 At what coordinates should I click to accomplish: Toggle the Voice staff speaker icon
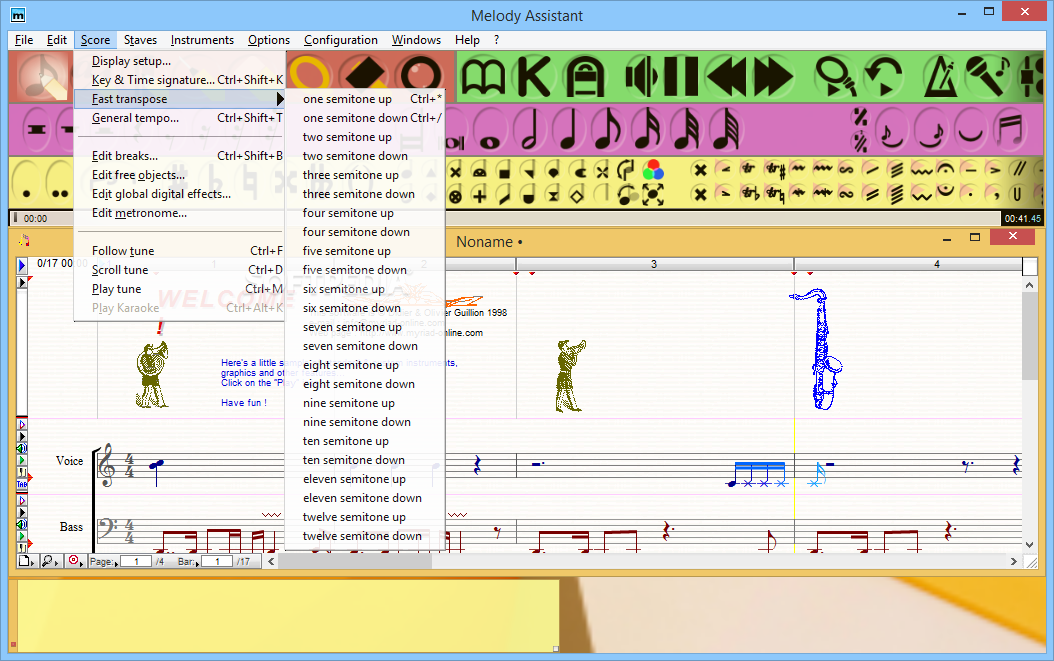[x=22, y=449]
